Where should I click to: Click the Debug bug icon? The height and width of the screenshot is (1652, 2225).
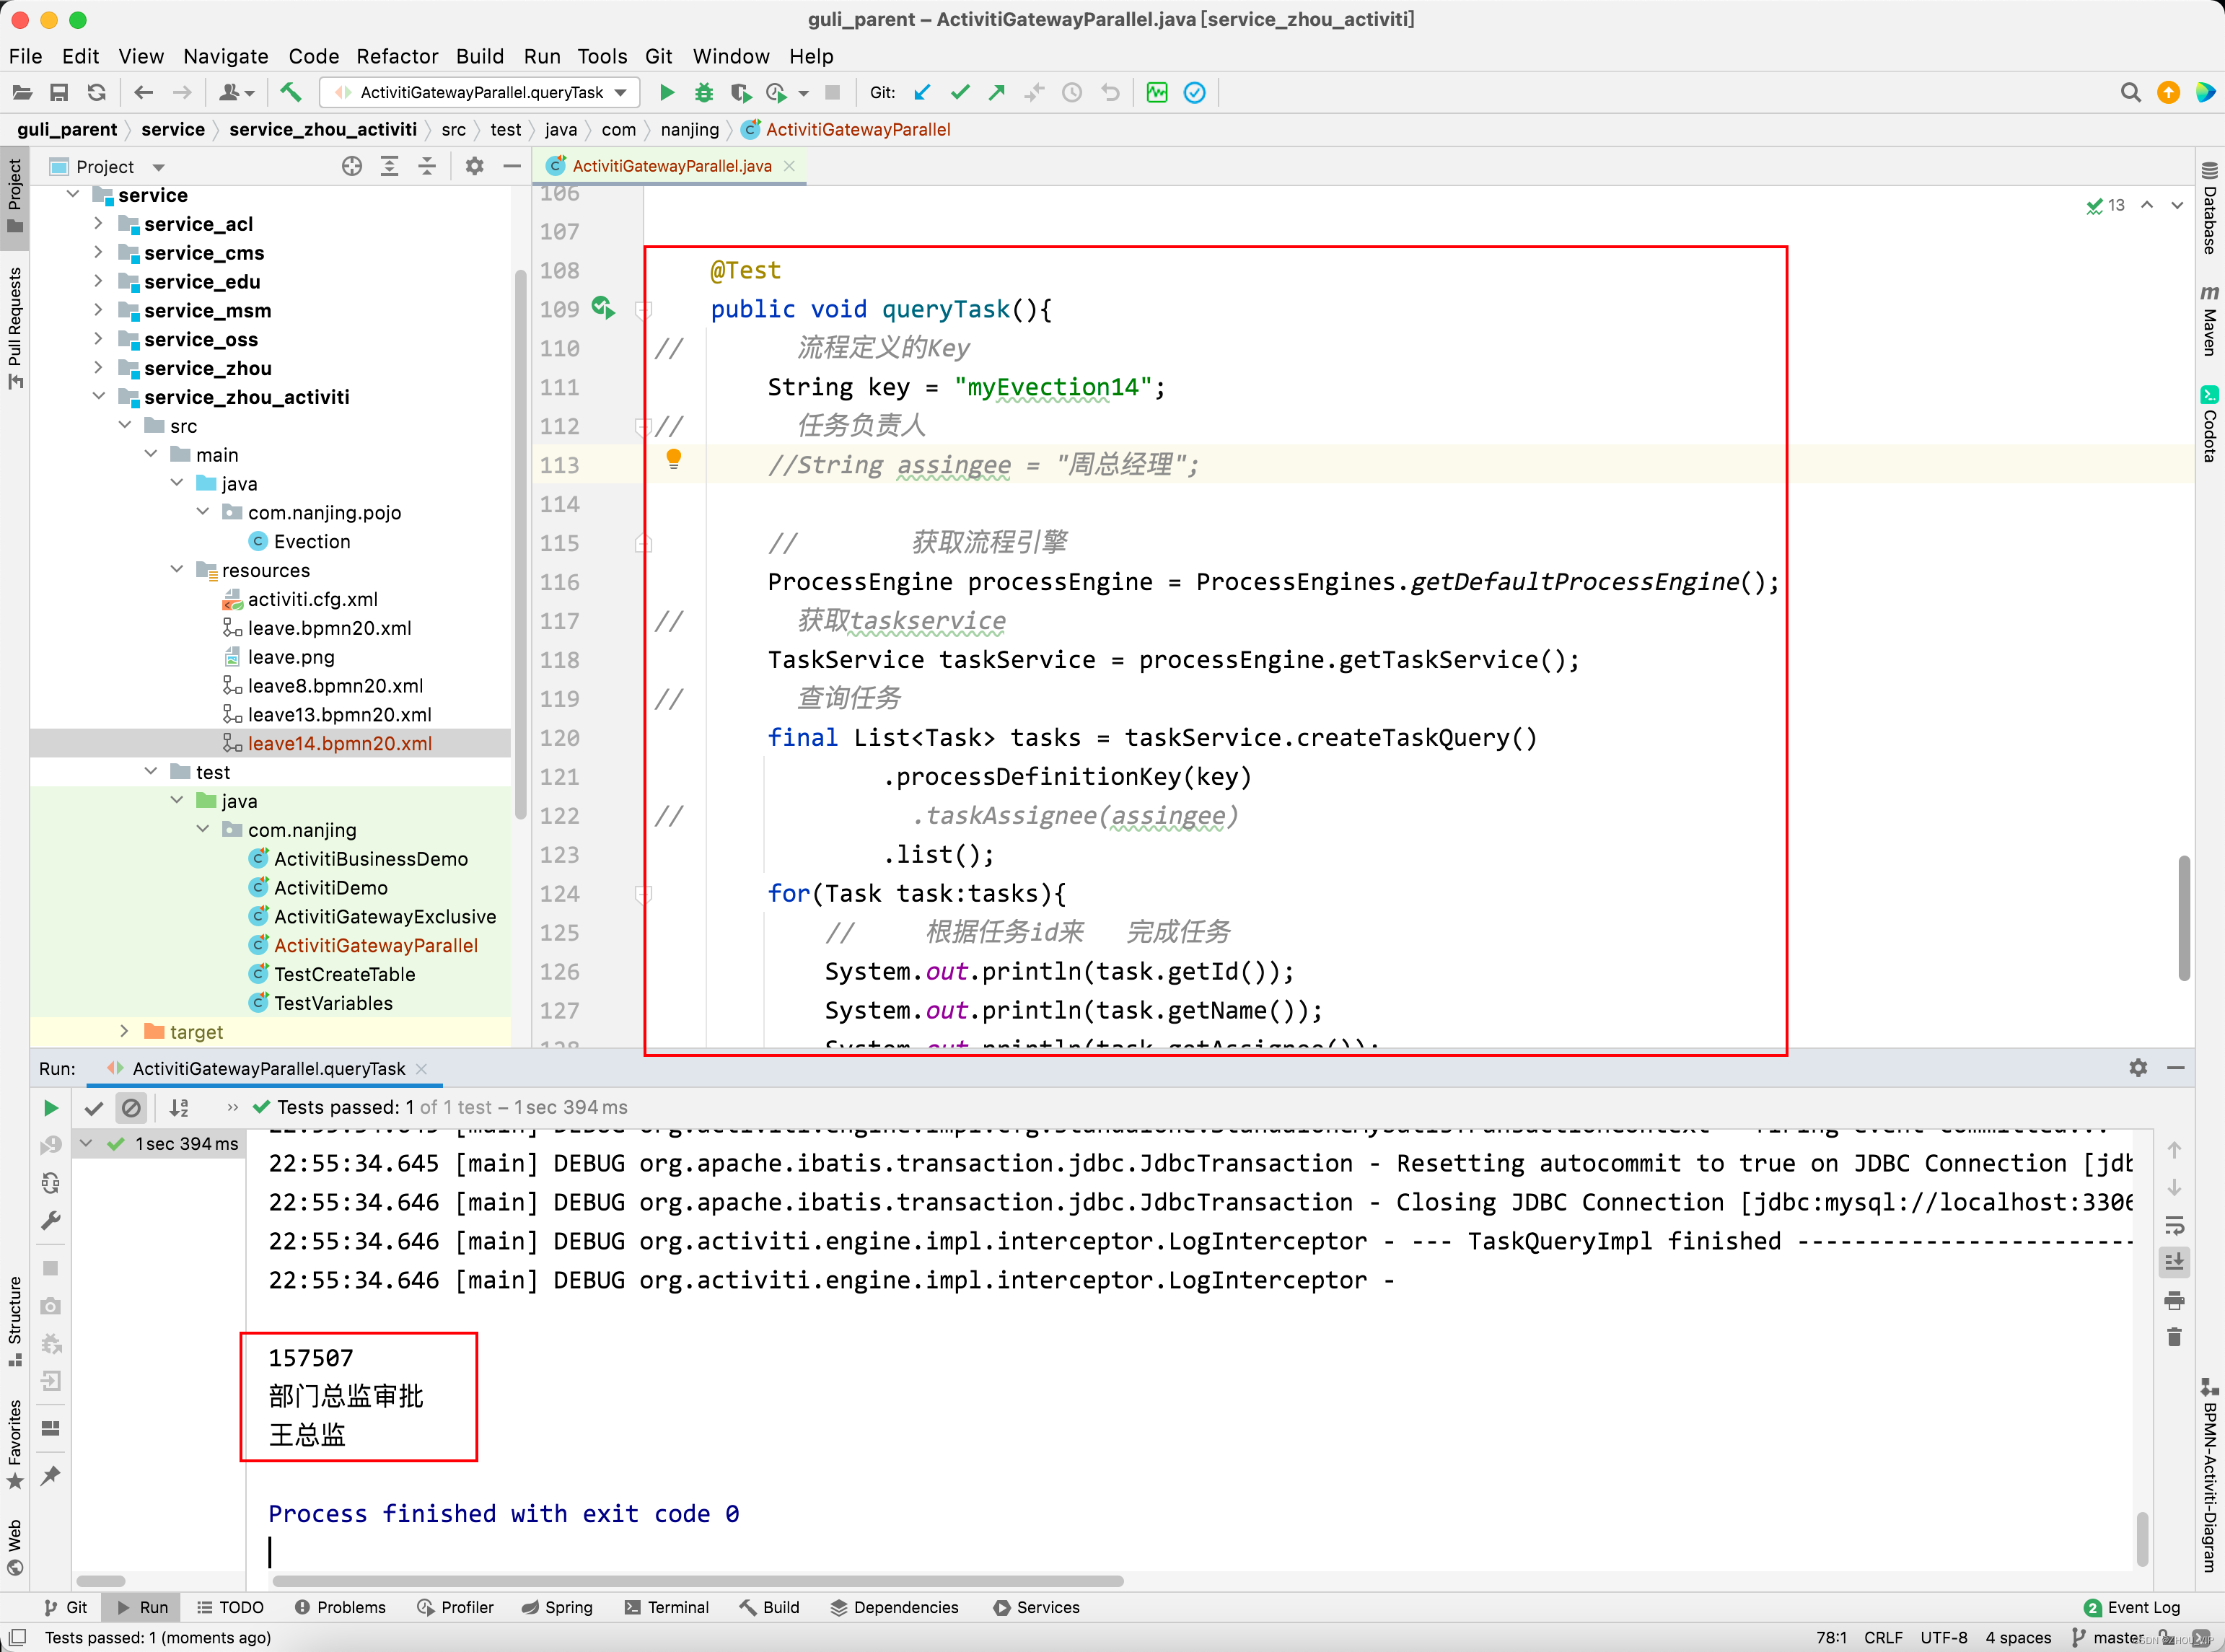704,92
